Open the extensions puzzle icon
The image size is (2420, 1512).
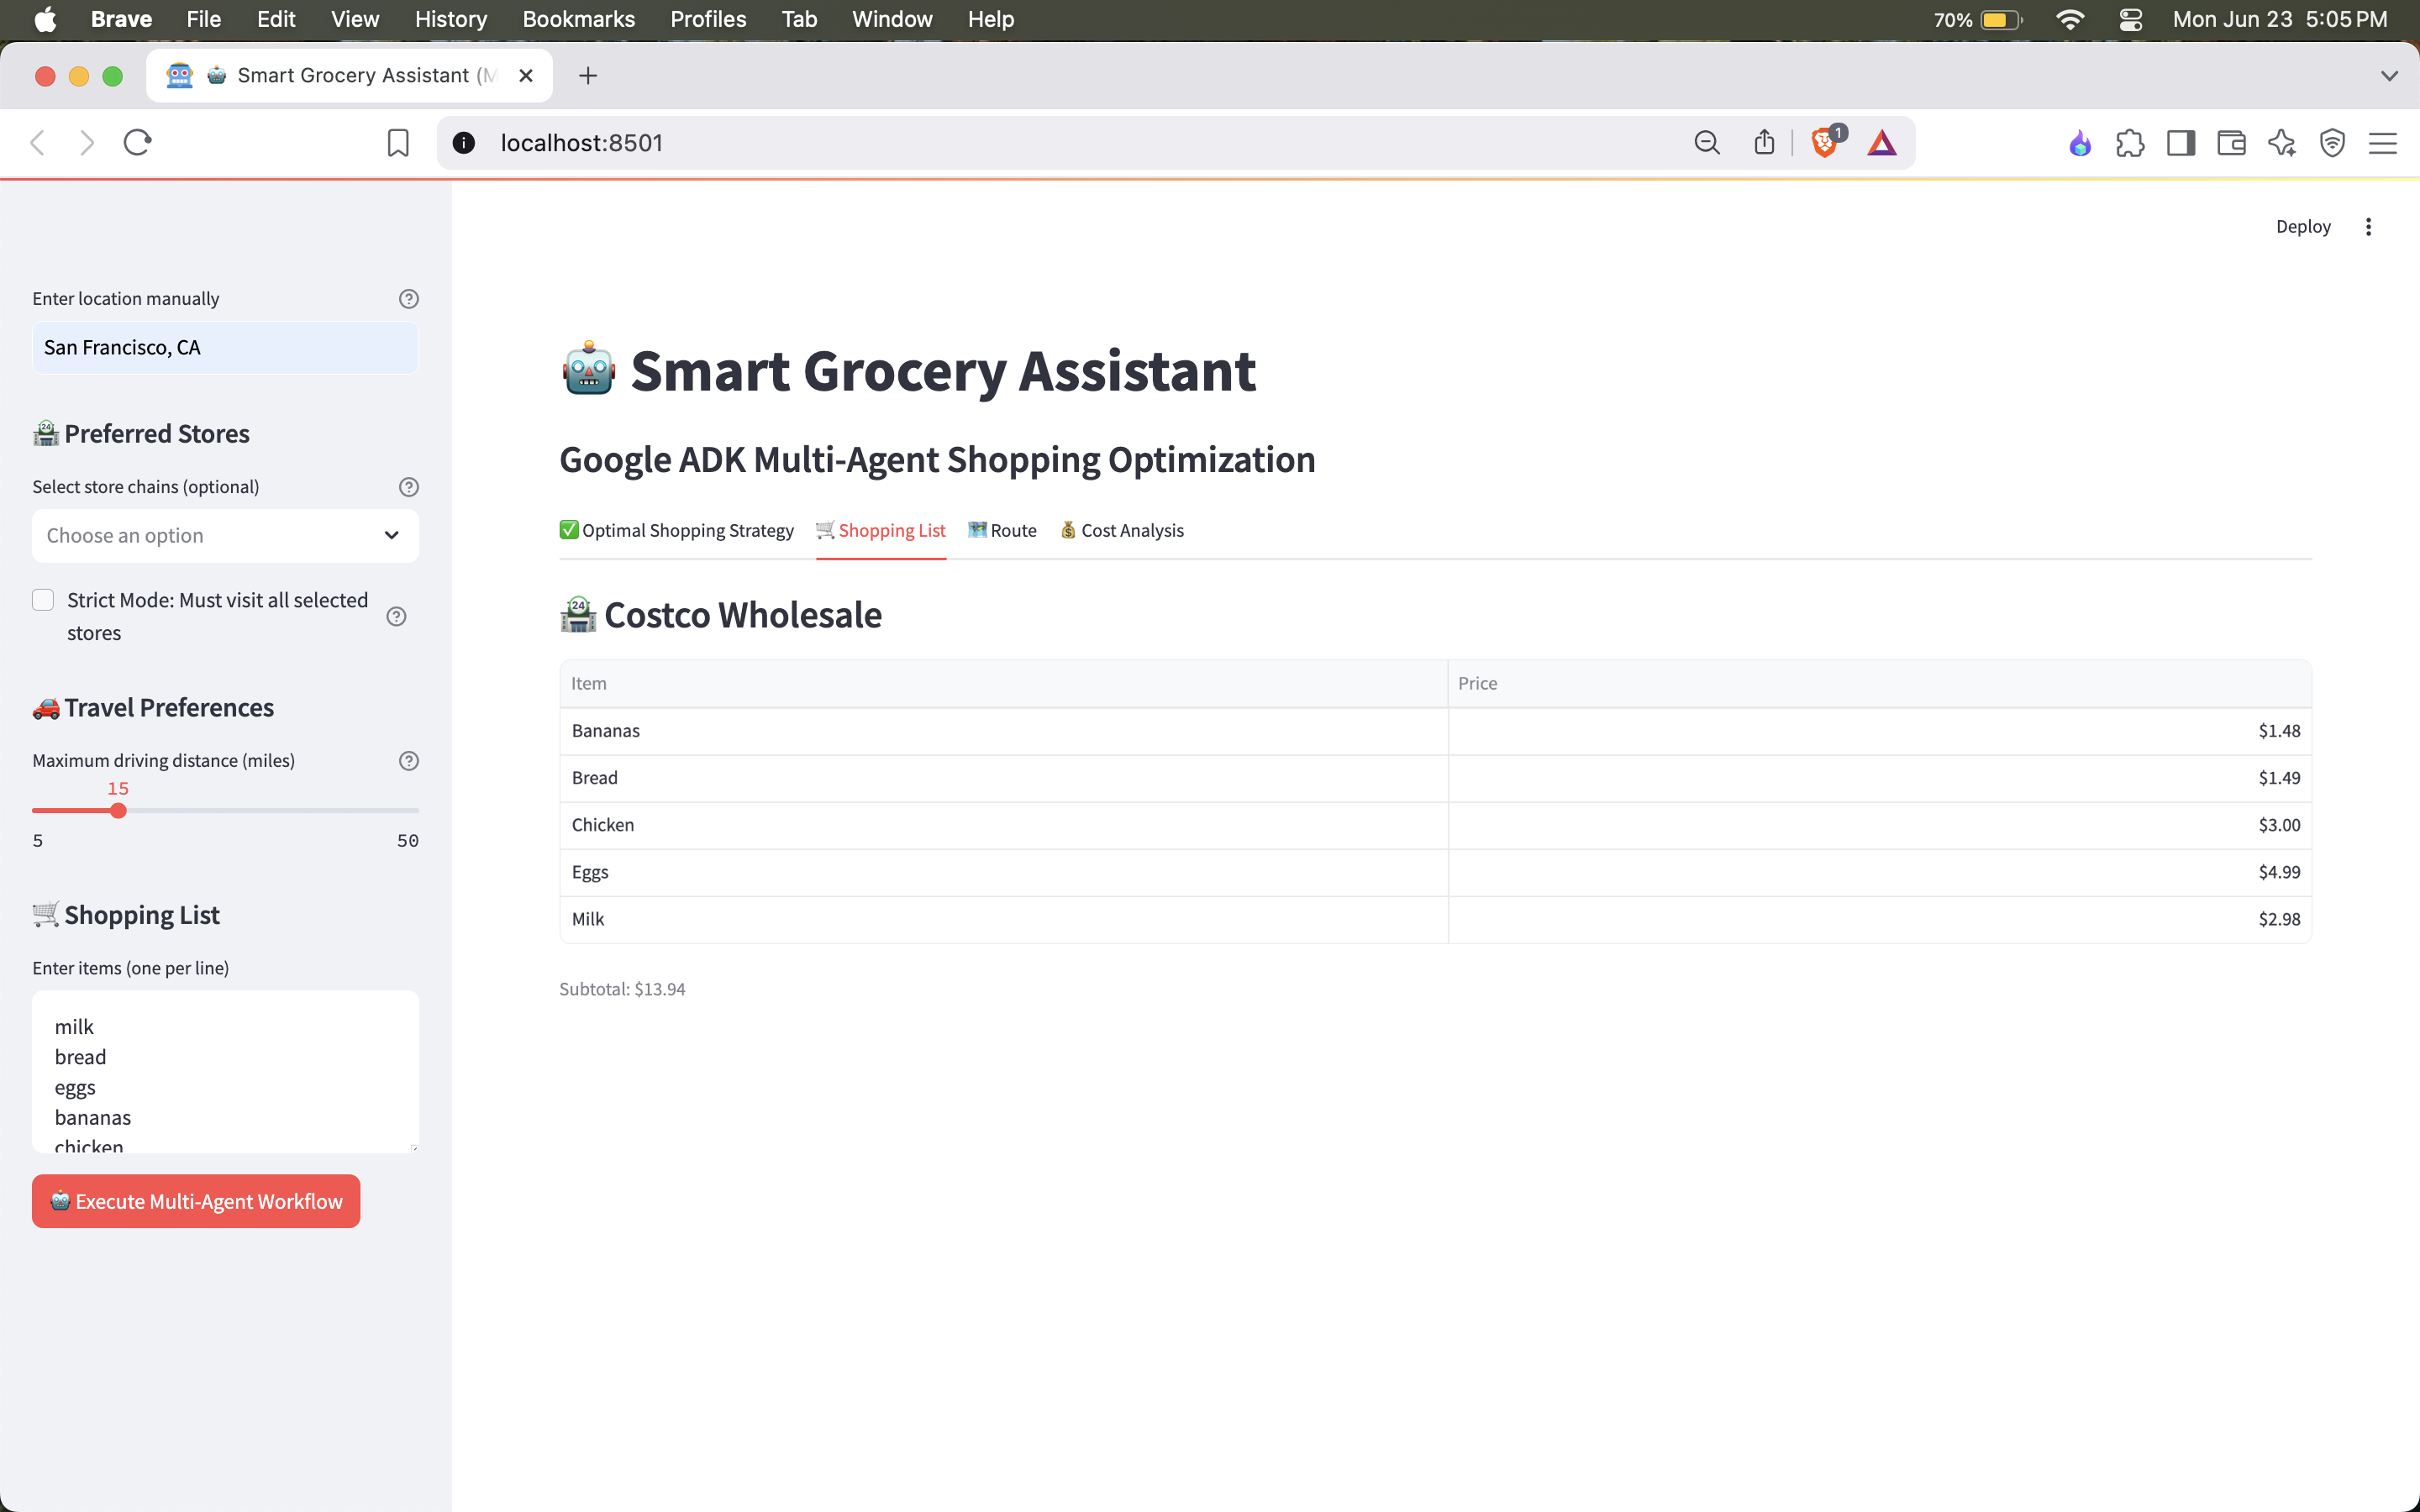[x=2130, y=144]
